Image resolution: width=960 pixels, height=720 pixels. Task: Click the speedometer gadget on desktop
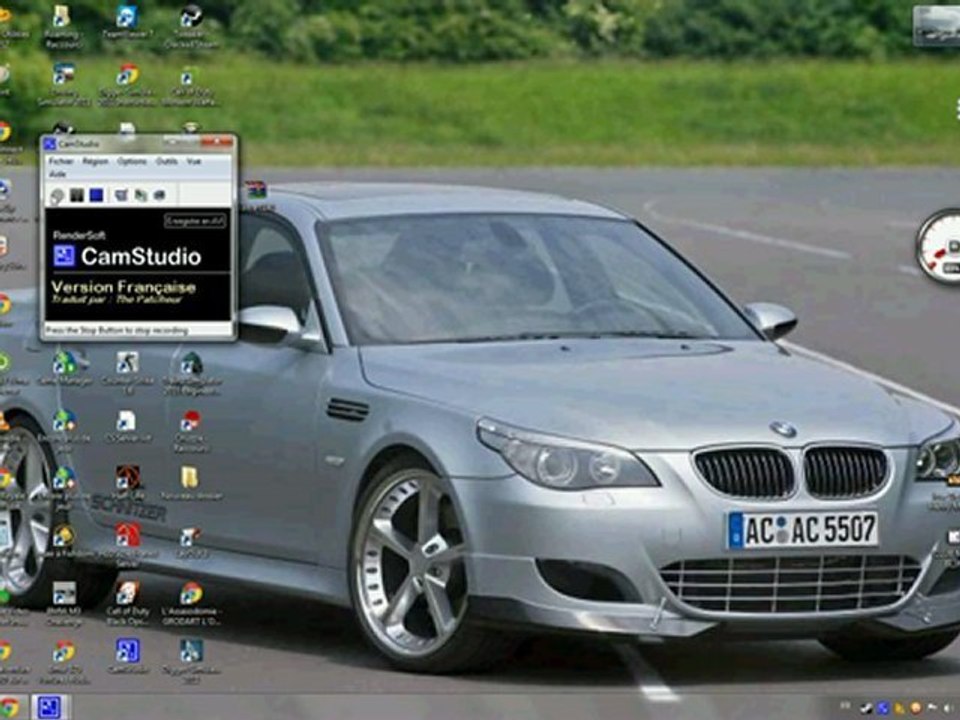pyautogui.click(x=939, y=246)
